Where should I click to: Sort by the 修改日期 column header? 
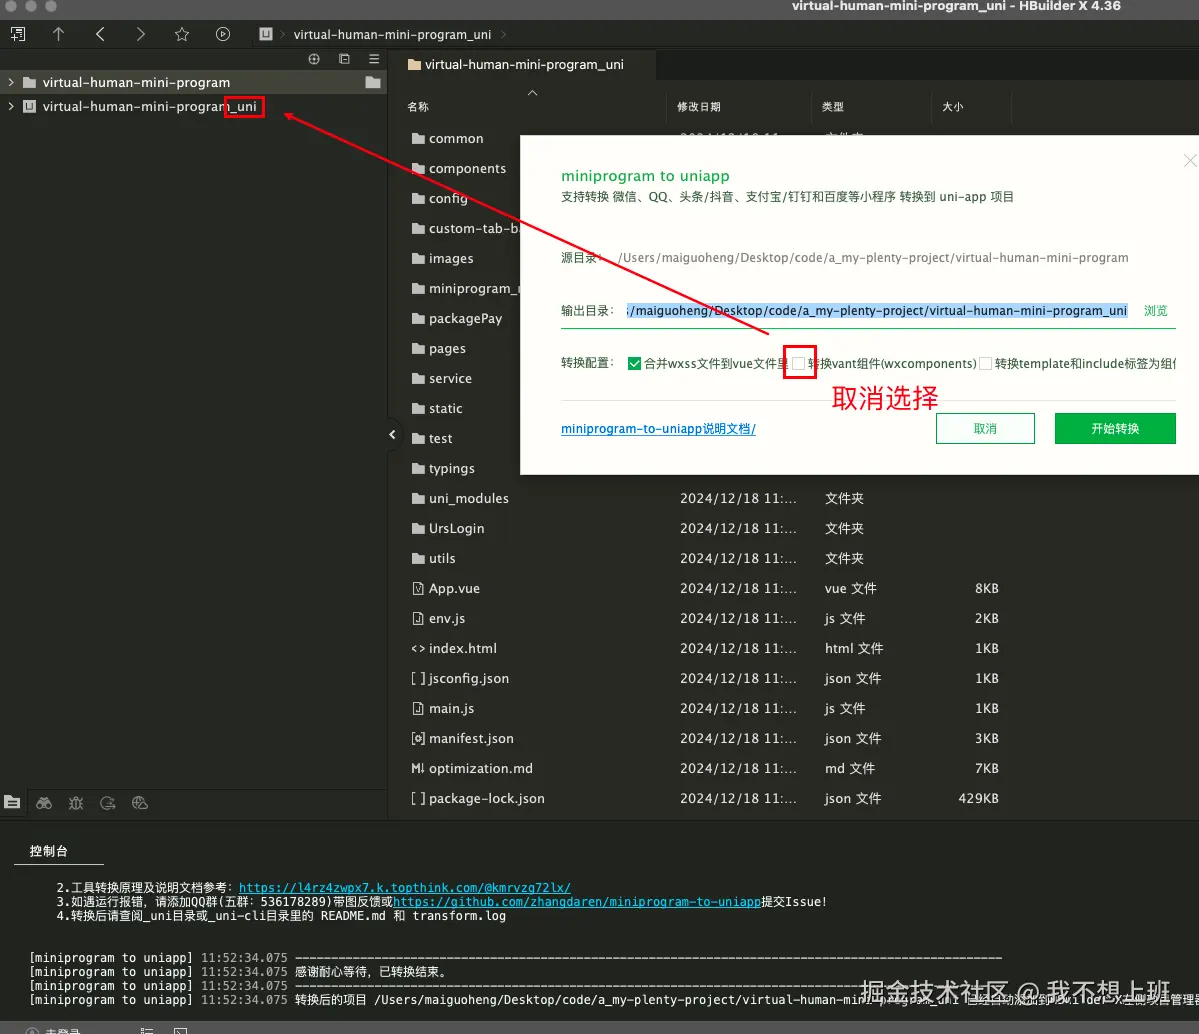(698, 107)
